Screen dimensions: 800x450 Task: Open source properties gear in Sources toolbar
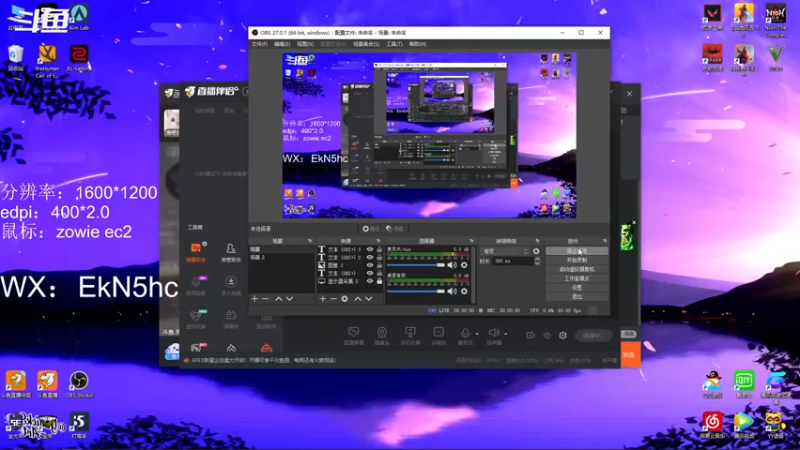tap(344, 299)
